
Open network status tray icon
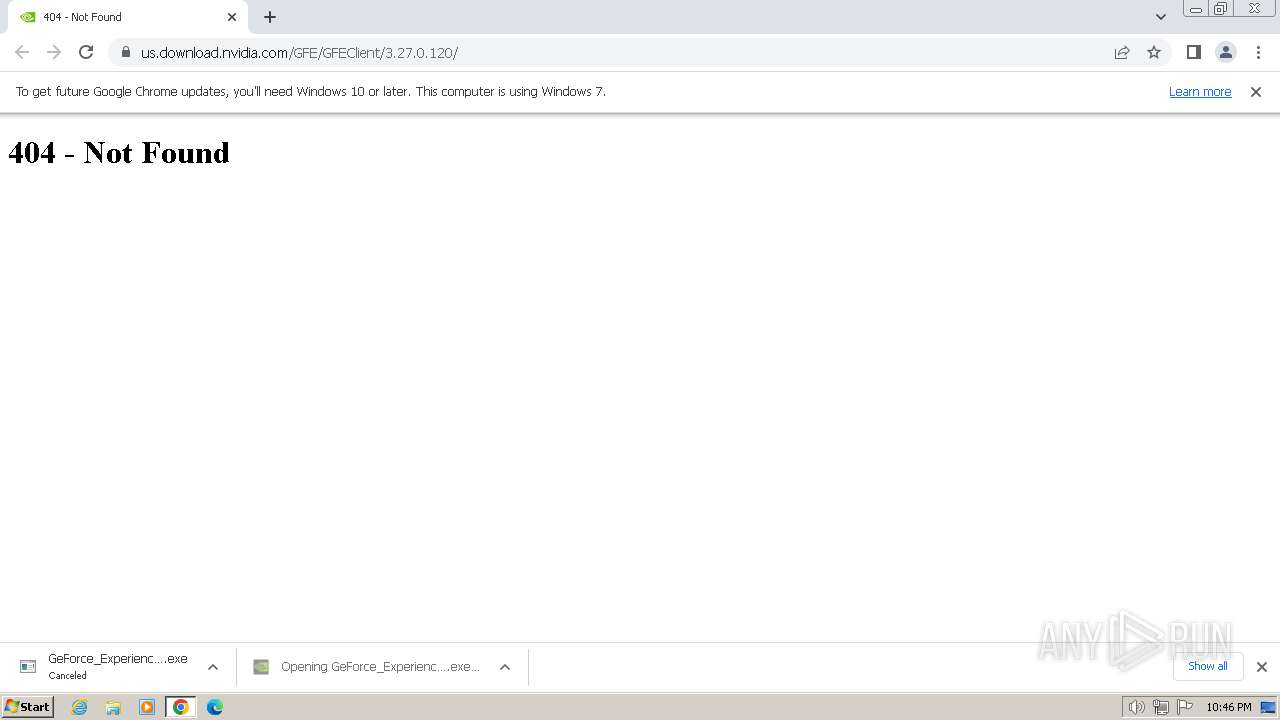(1161, 707)
